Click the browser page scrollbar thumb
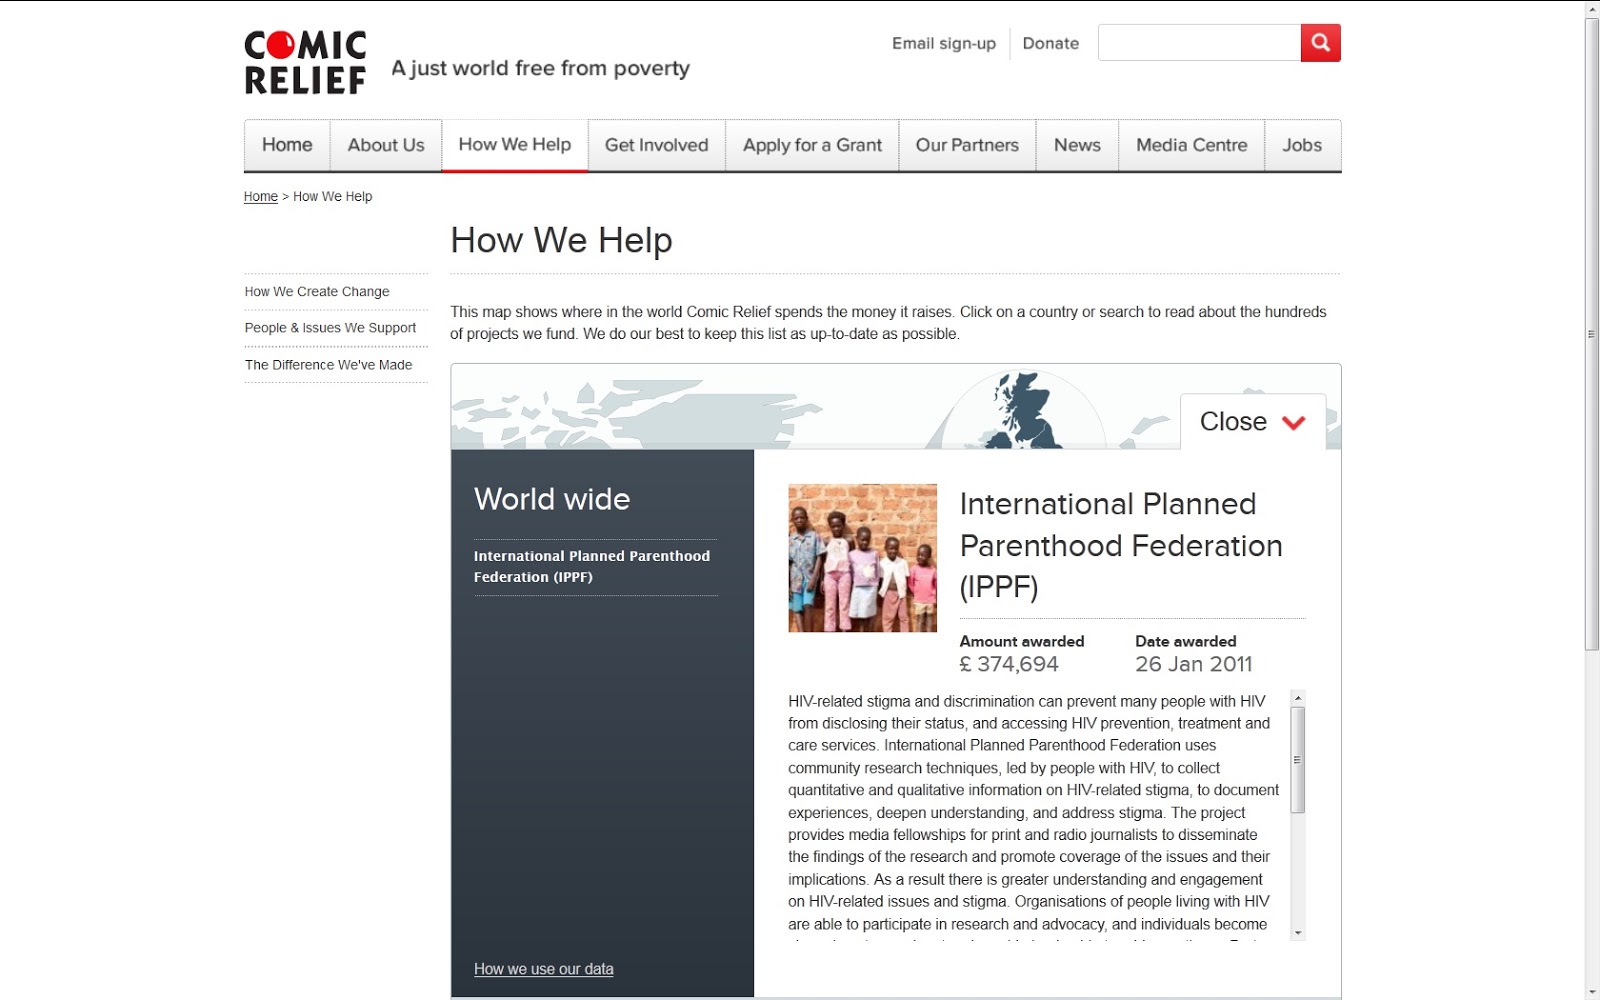 pyautogui.click(x=1591, y=334)
